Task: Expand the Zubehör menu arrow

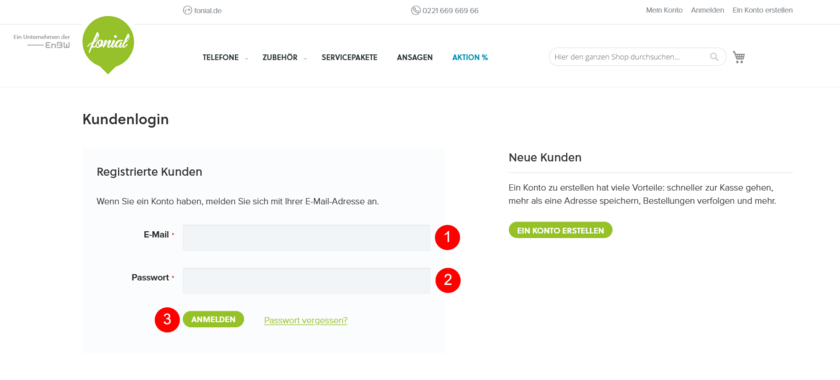Action: coord(305,58)
